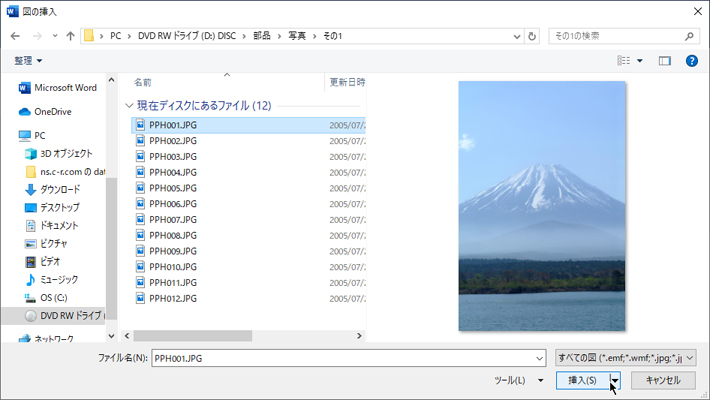Refresh the current folder listing
This screenshot has width=710, height=400.
[532, 36]
